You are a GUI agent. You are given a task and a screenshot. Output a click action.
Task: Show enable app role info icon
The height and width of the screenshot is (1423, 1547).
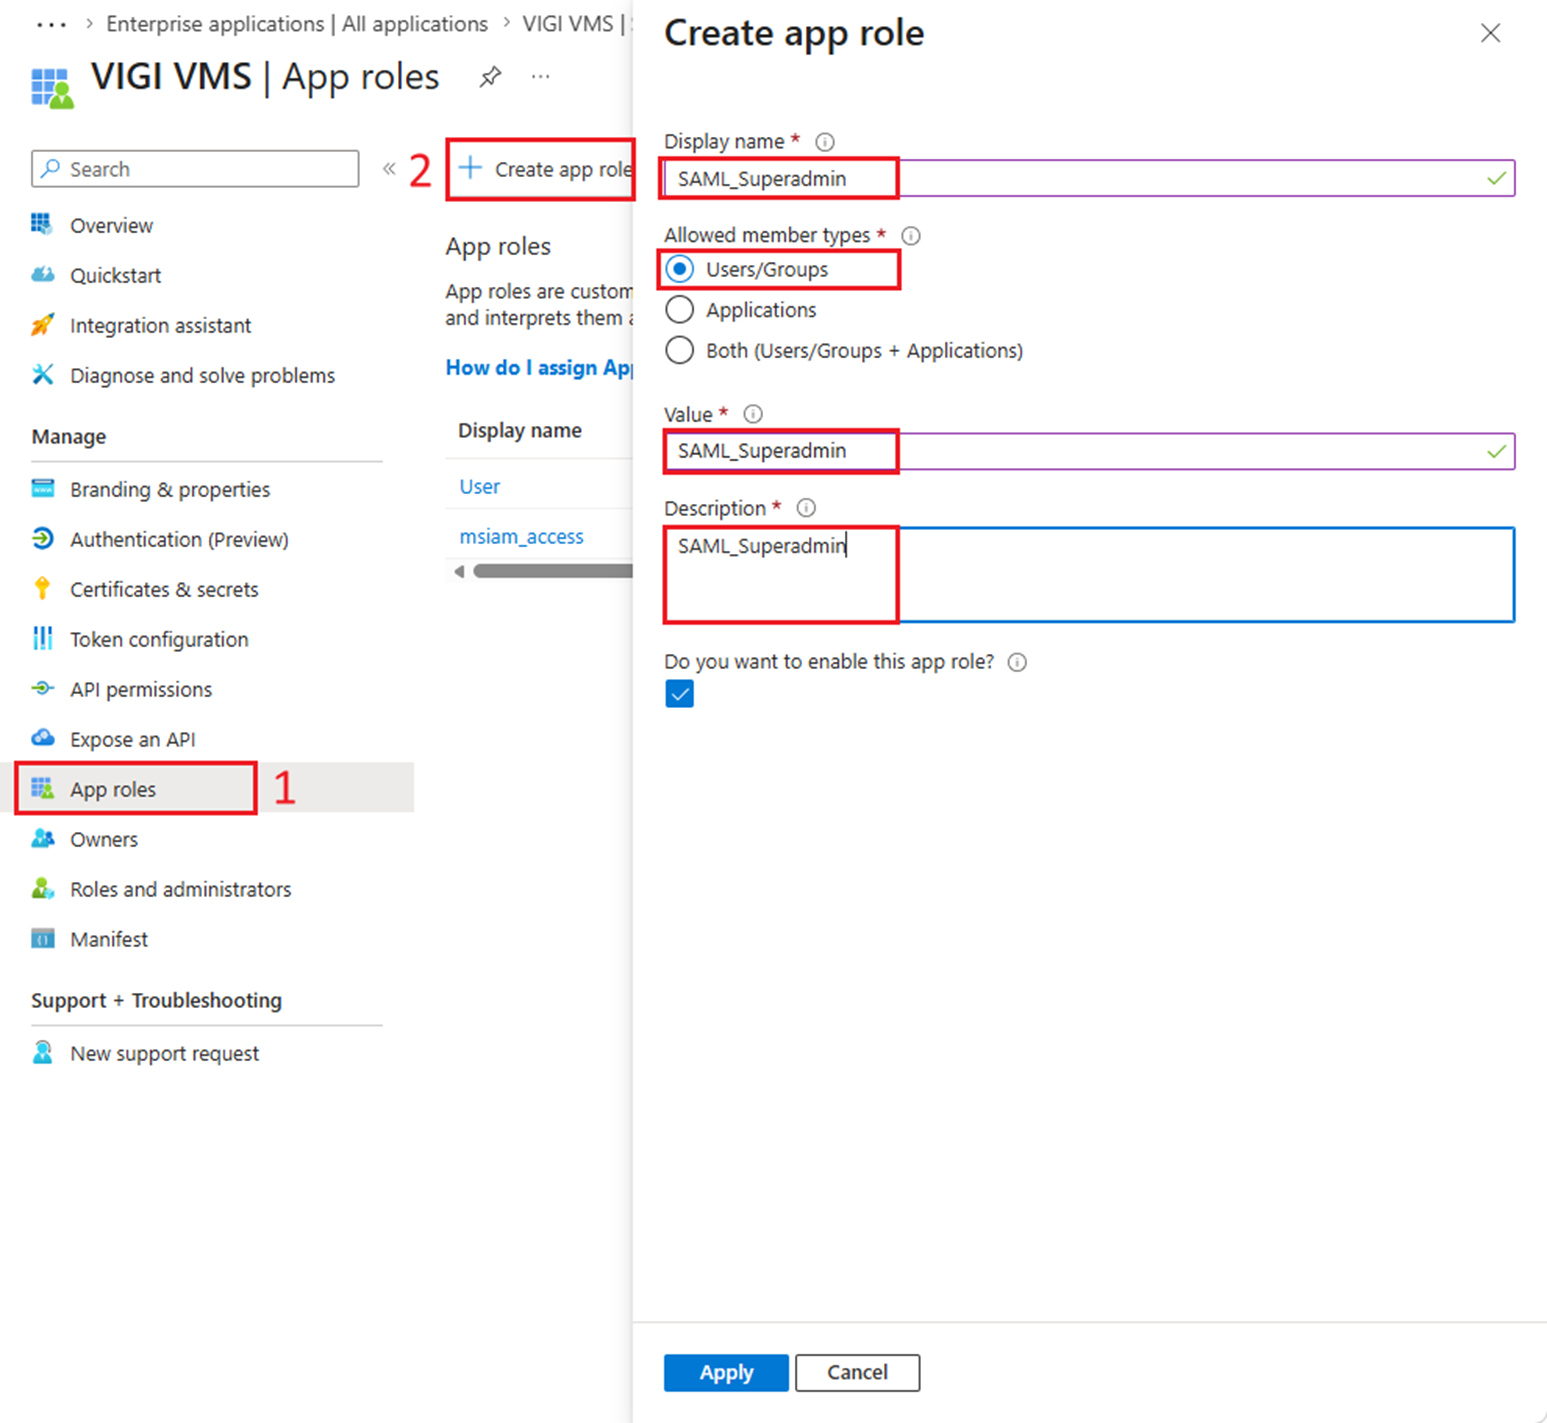pyautogui.click(x=1017, y=662)
